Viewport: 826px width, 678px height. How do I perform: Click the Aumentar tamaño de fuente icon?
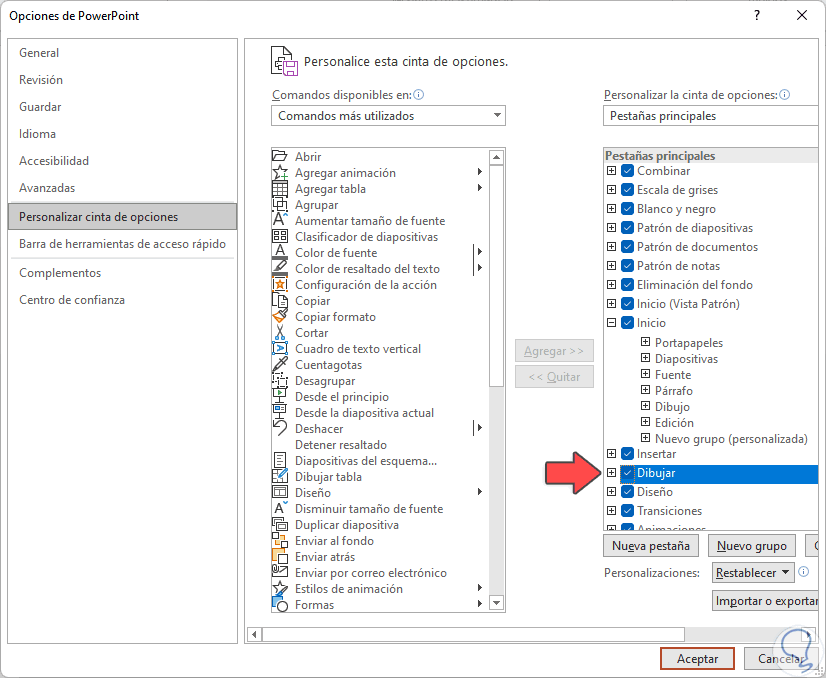click(280, 220)
